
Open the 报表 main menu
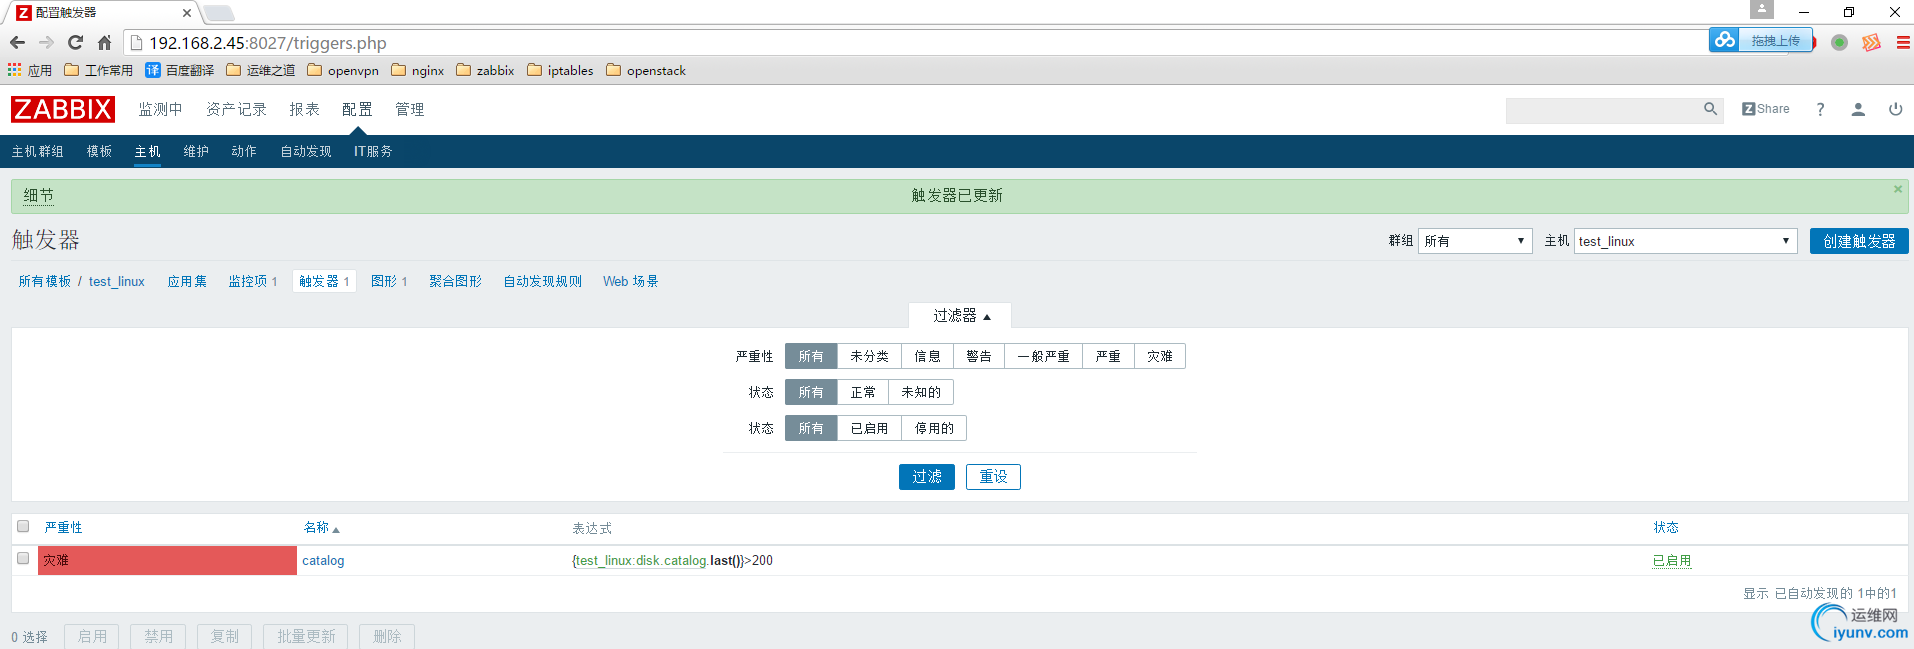304,109
